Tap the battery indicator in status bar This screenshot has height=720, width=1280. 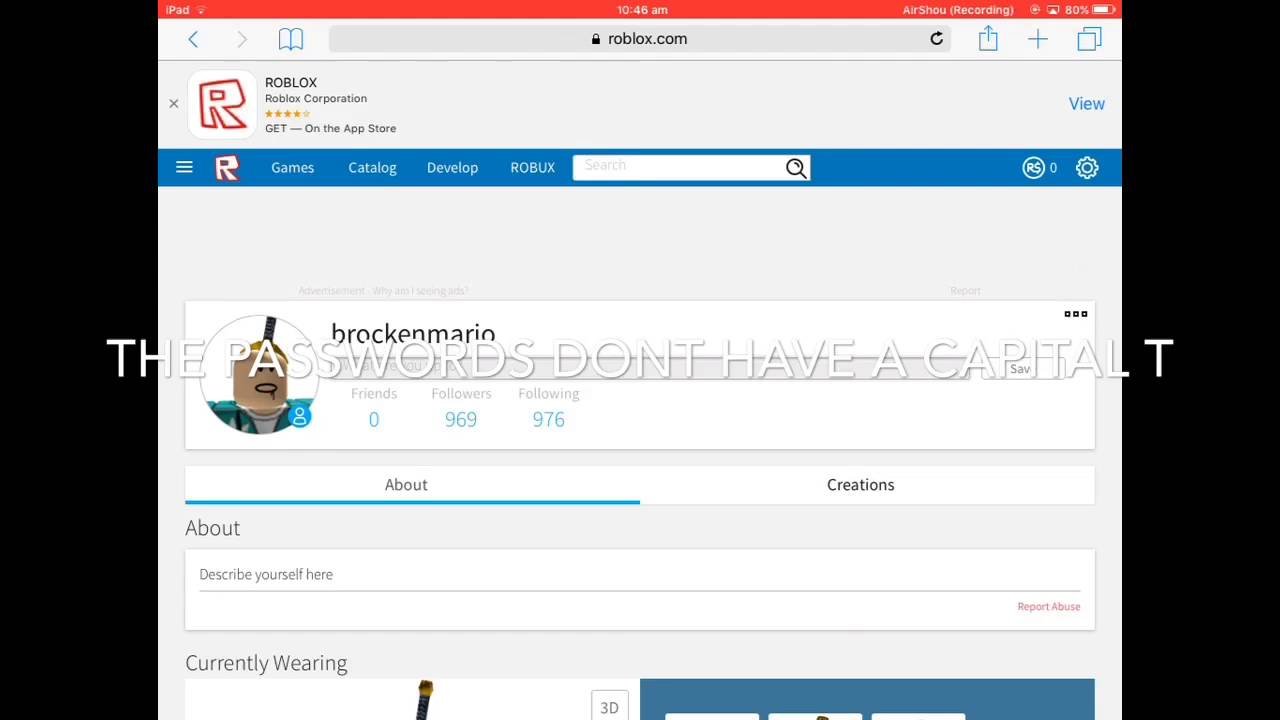pos(1103,10)
